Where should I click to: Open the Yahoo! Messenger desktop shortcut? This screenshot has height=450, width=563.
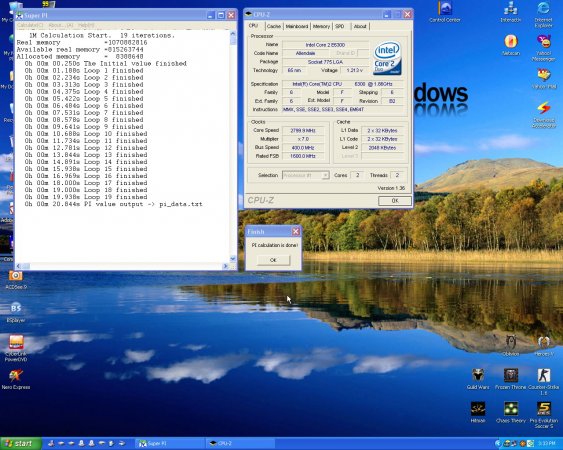543,47
